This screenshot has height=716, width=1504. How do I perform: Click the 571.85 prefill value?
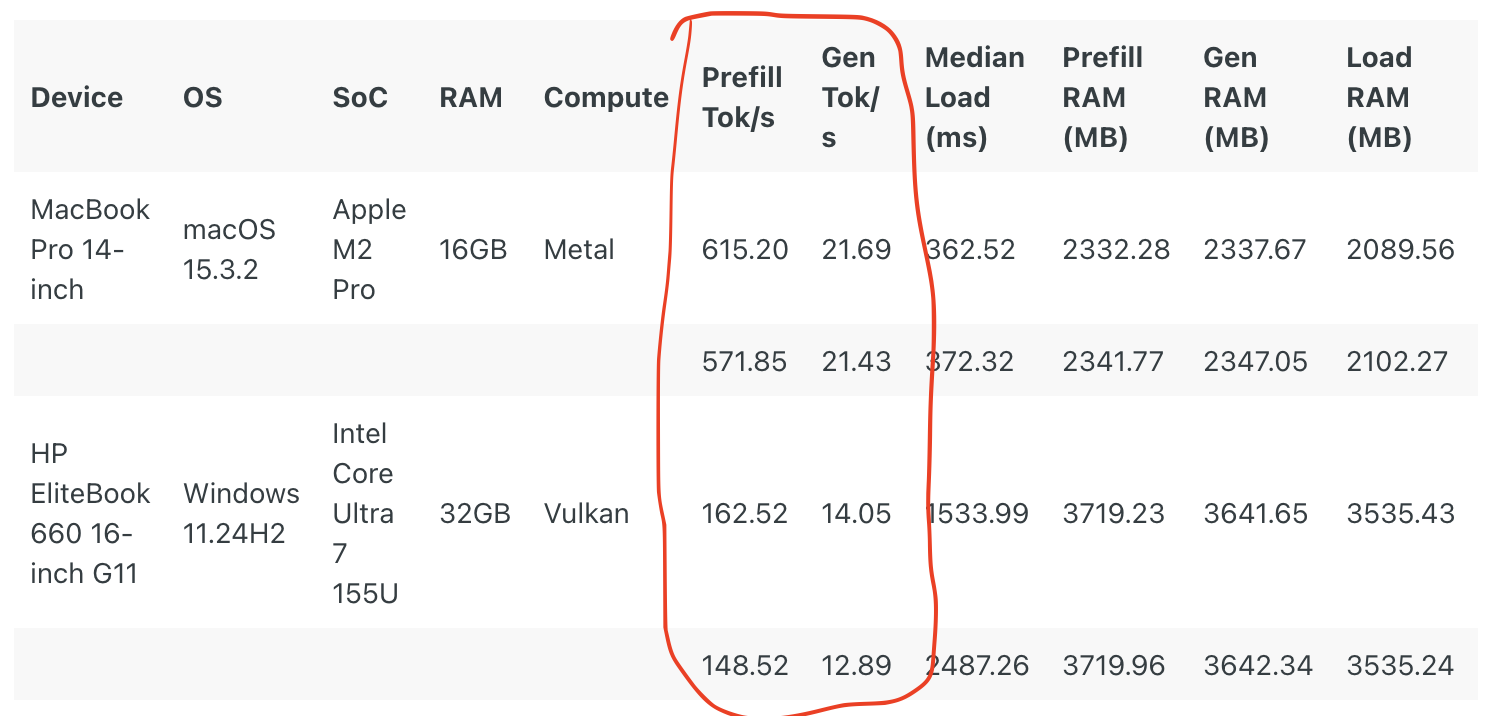point(744,361)
